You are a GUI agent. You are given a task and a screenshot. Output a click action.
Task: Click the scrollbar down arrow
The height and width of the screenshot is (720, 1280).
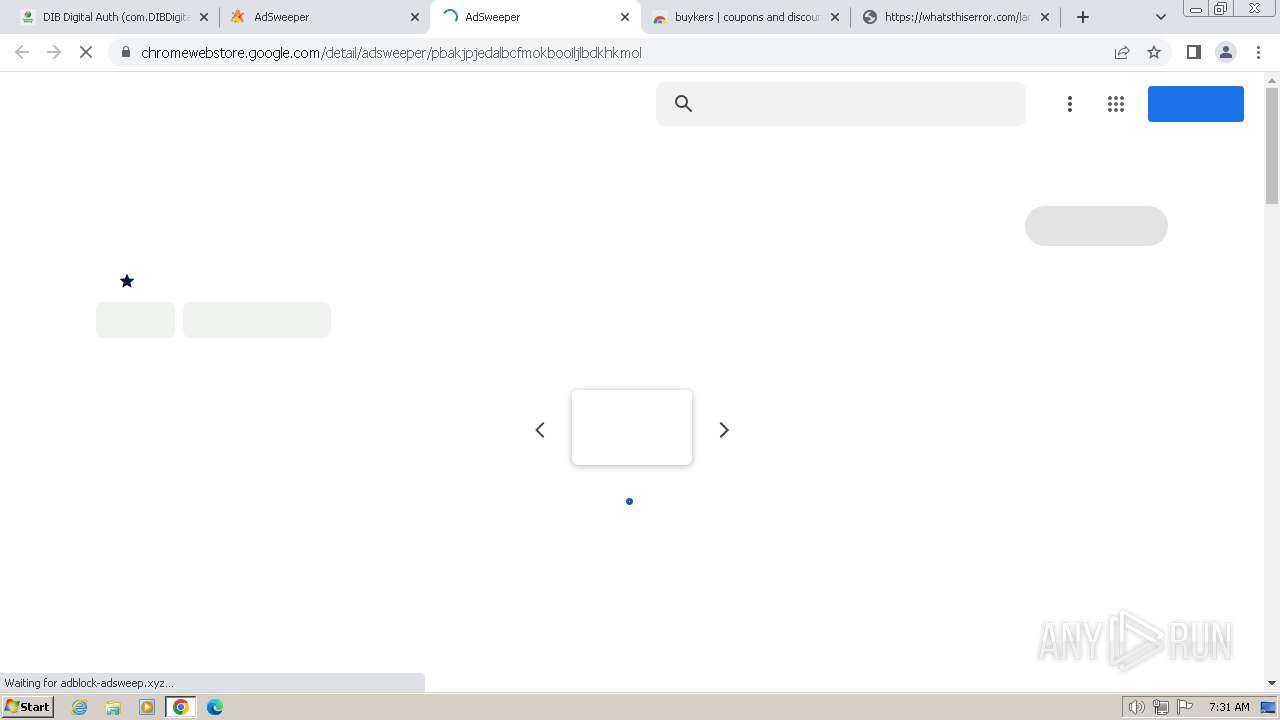(x=1272, y=683)
